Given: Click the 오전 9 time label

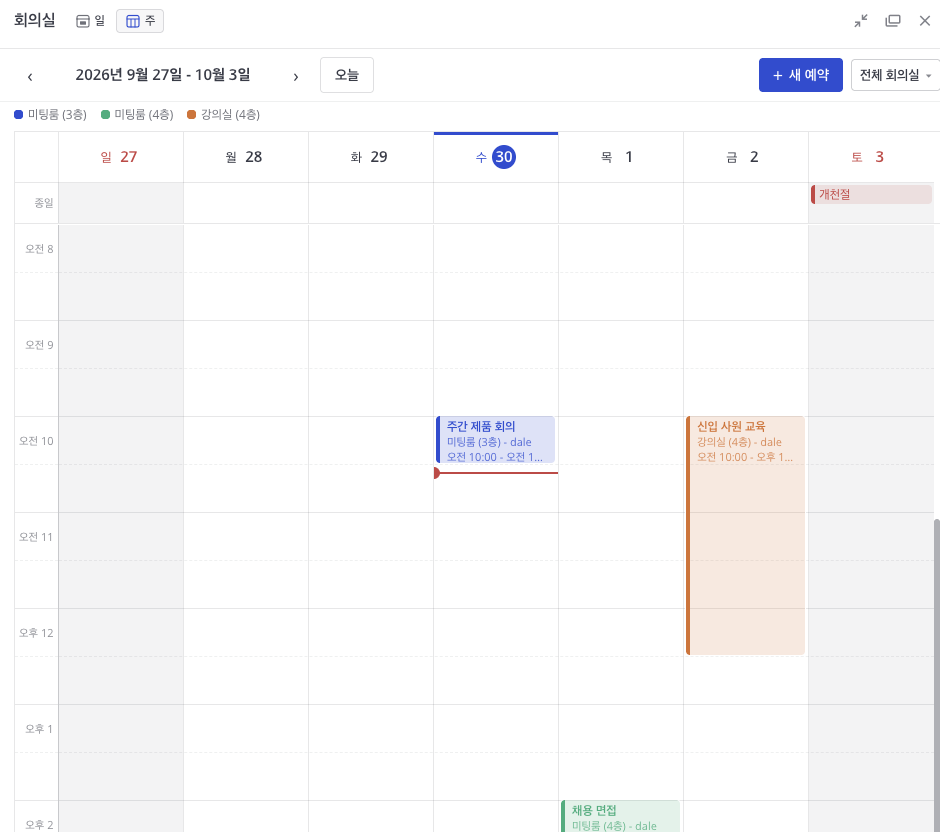Looking at the screenshot, I should pyautogui.click(x=39, y=345).
